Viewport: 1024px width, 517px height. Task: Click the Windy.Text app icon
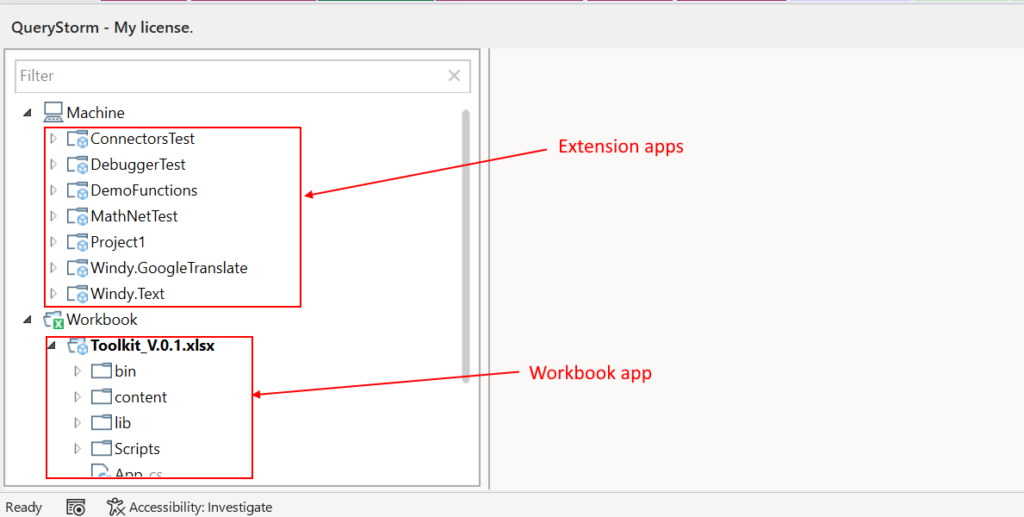[x=78, y=294]
